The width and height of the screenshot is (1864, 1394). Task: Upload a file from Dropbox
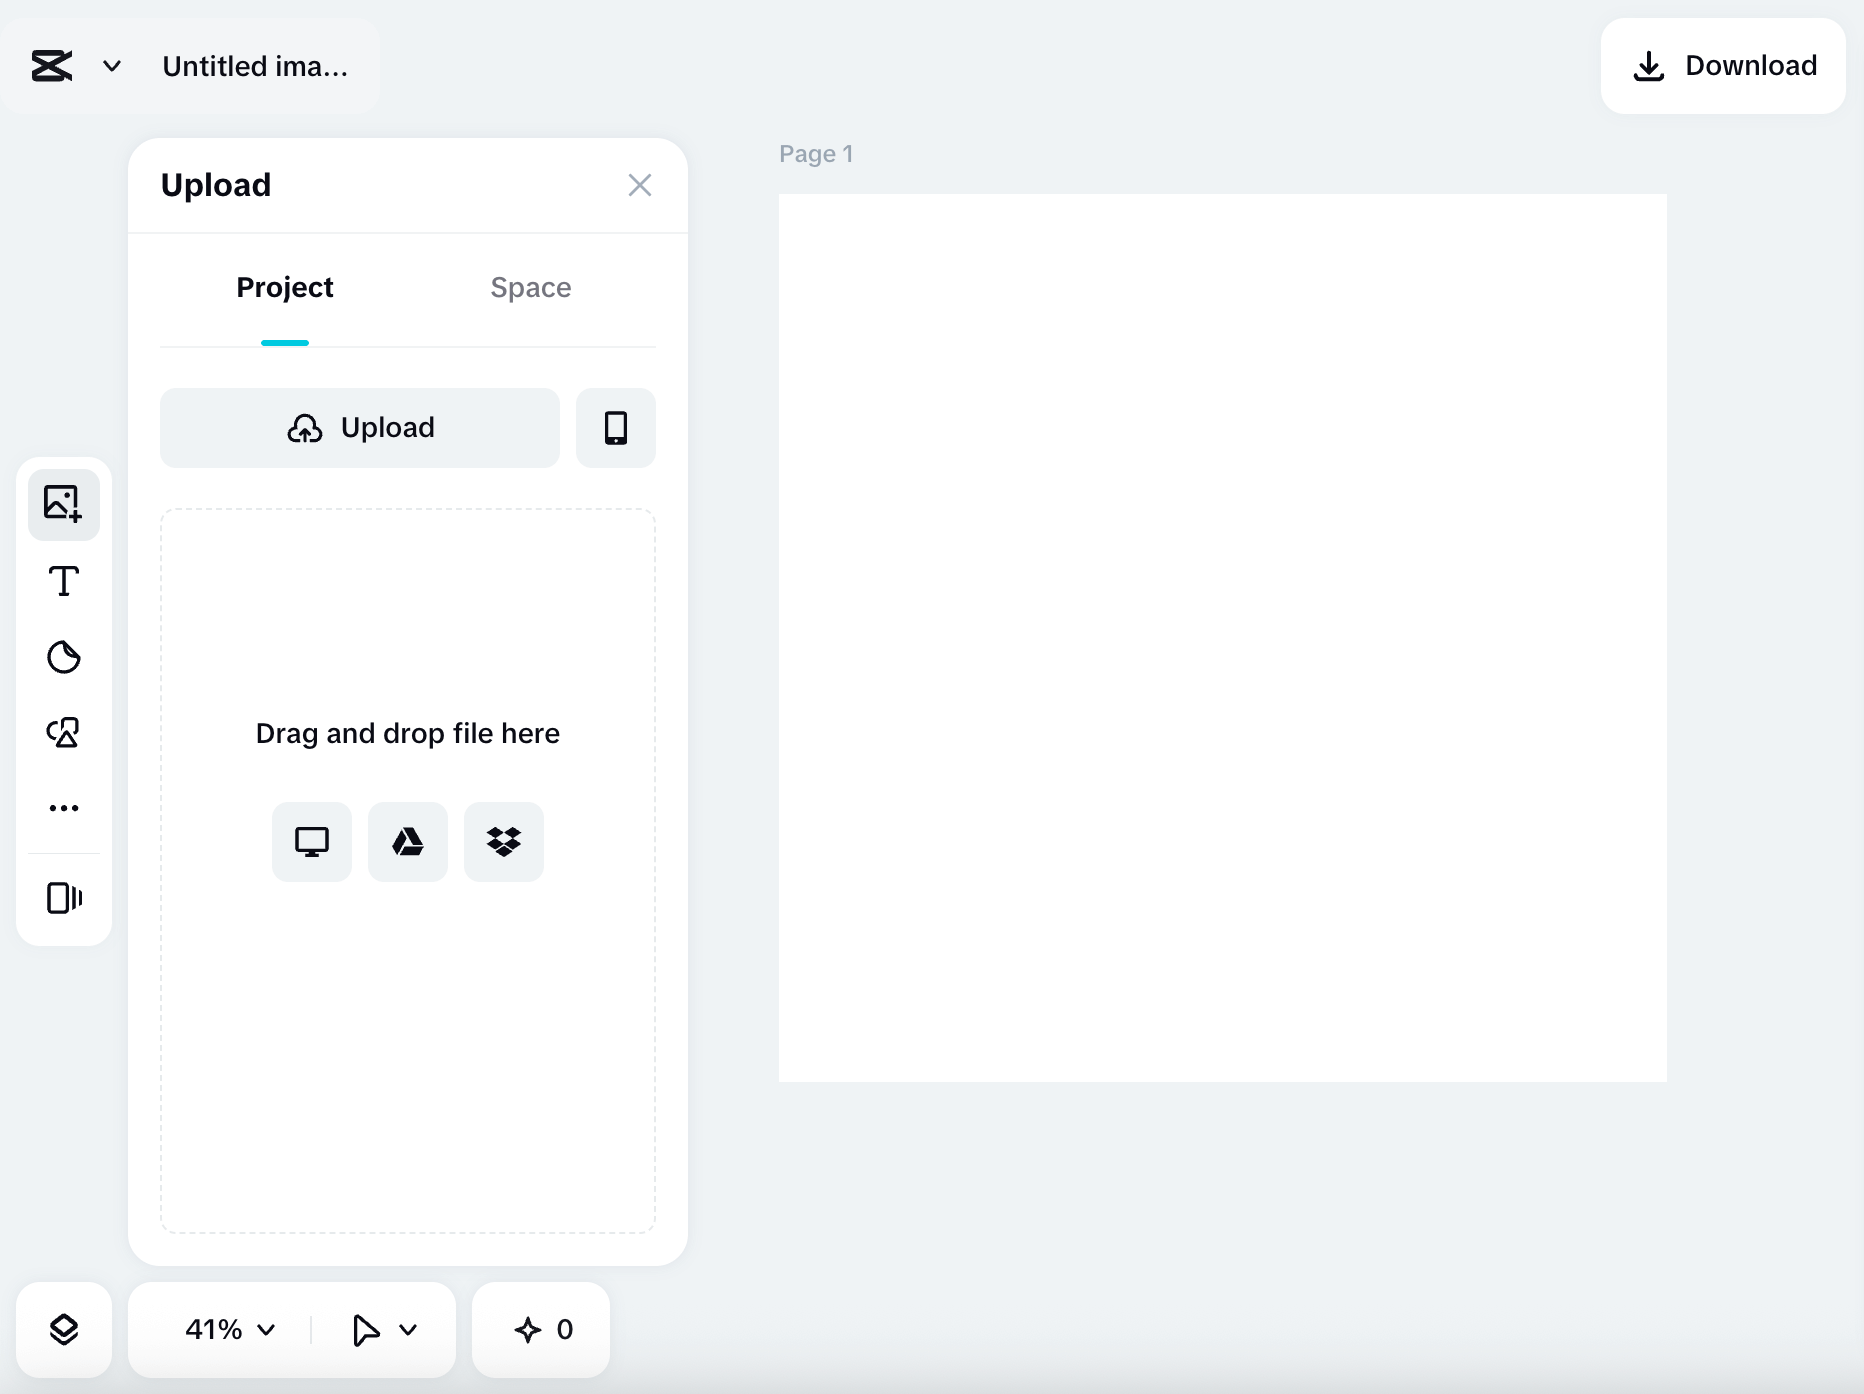pyautogui.click(x=503, y=841)
